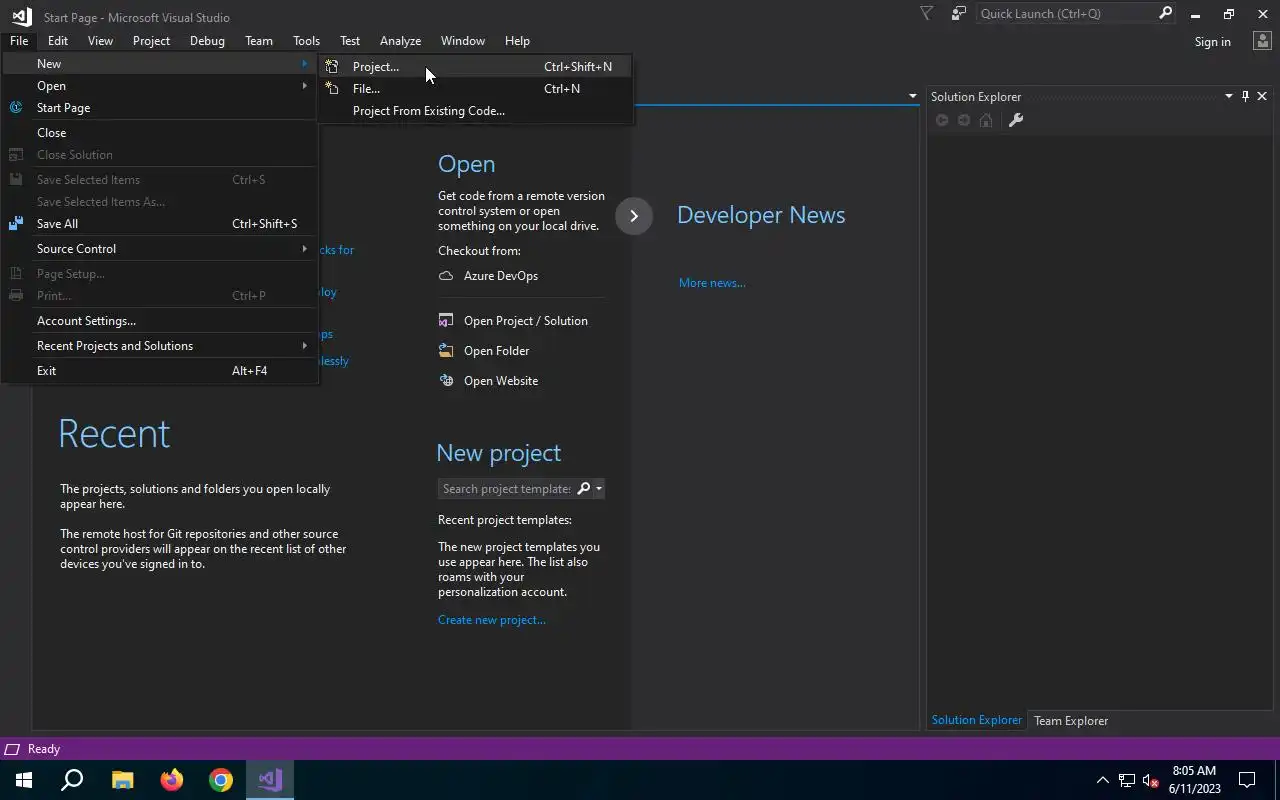Click the Quick Launch magnifier icon

(1165, 13)
